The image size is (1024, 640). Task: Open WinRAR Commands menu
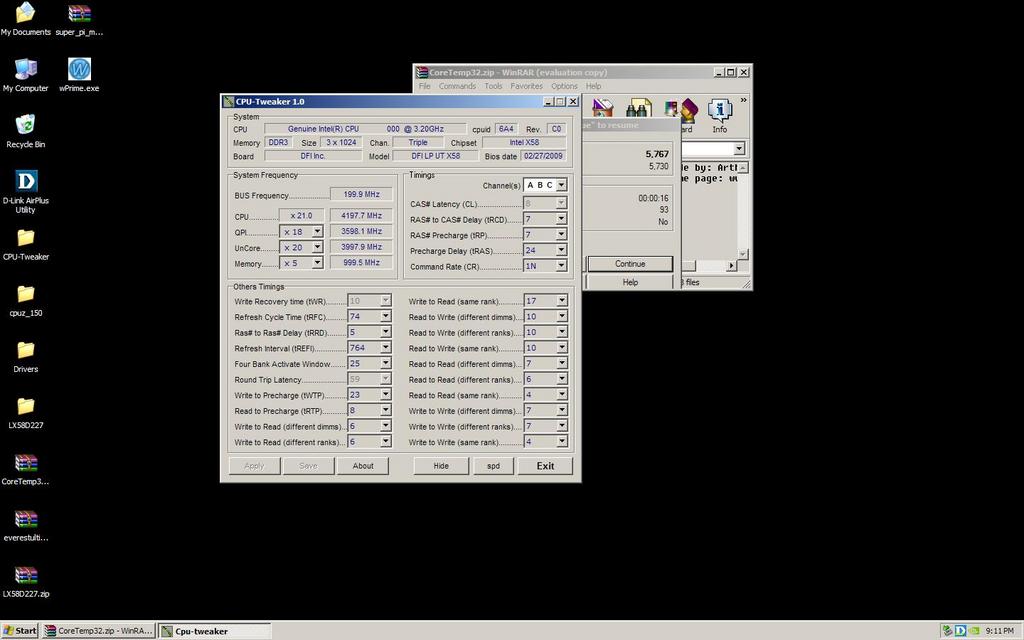(457, 86)
